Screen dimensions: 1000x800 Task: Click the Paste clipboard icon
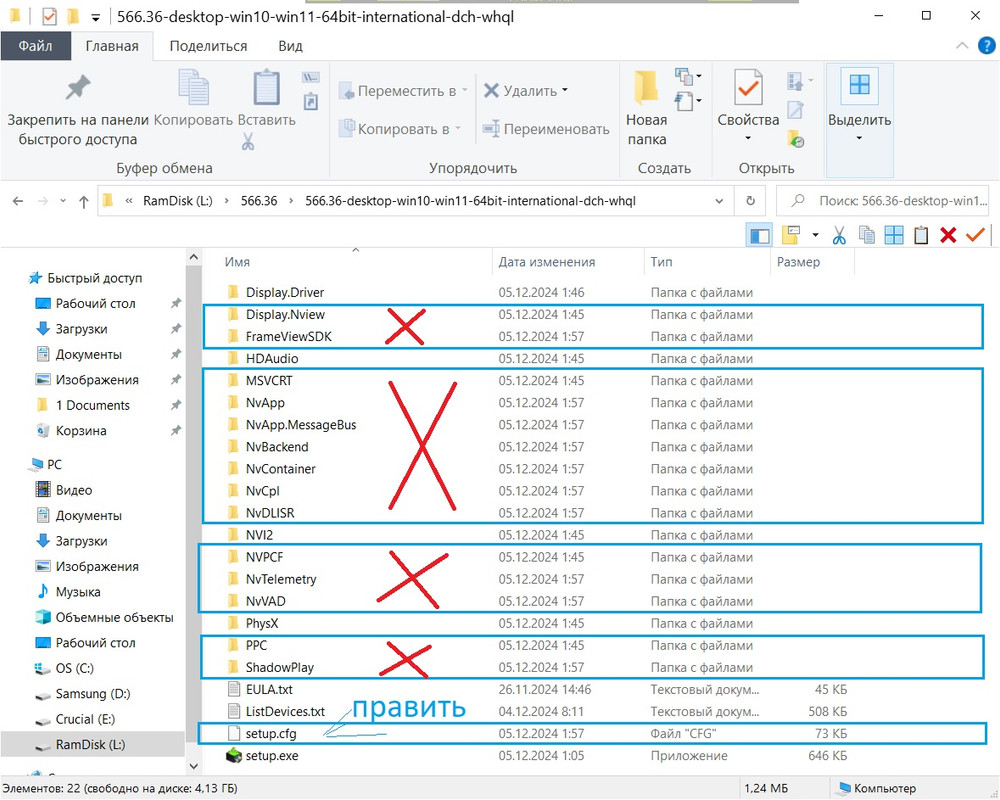(x=267, y=87)
